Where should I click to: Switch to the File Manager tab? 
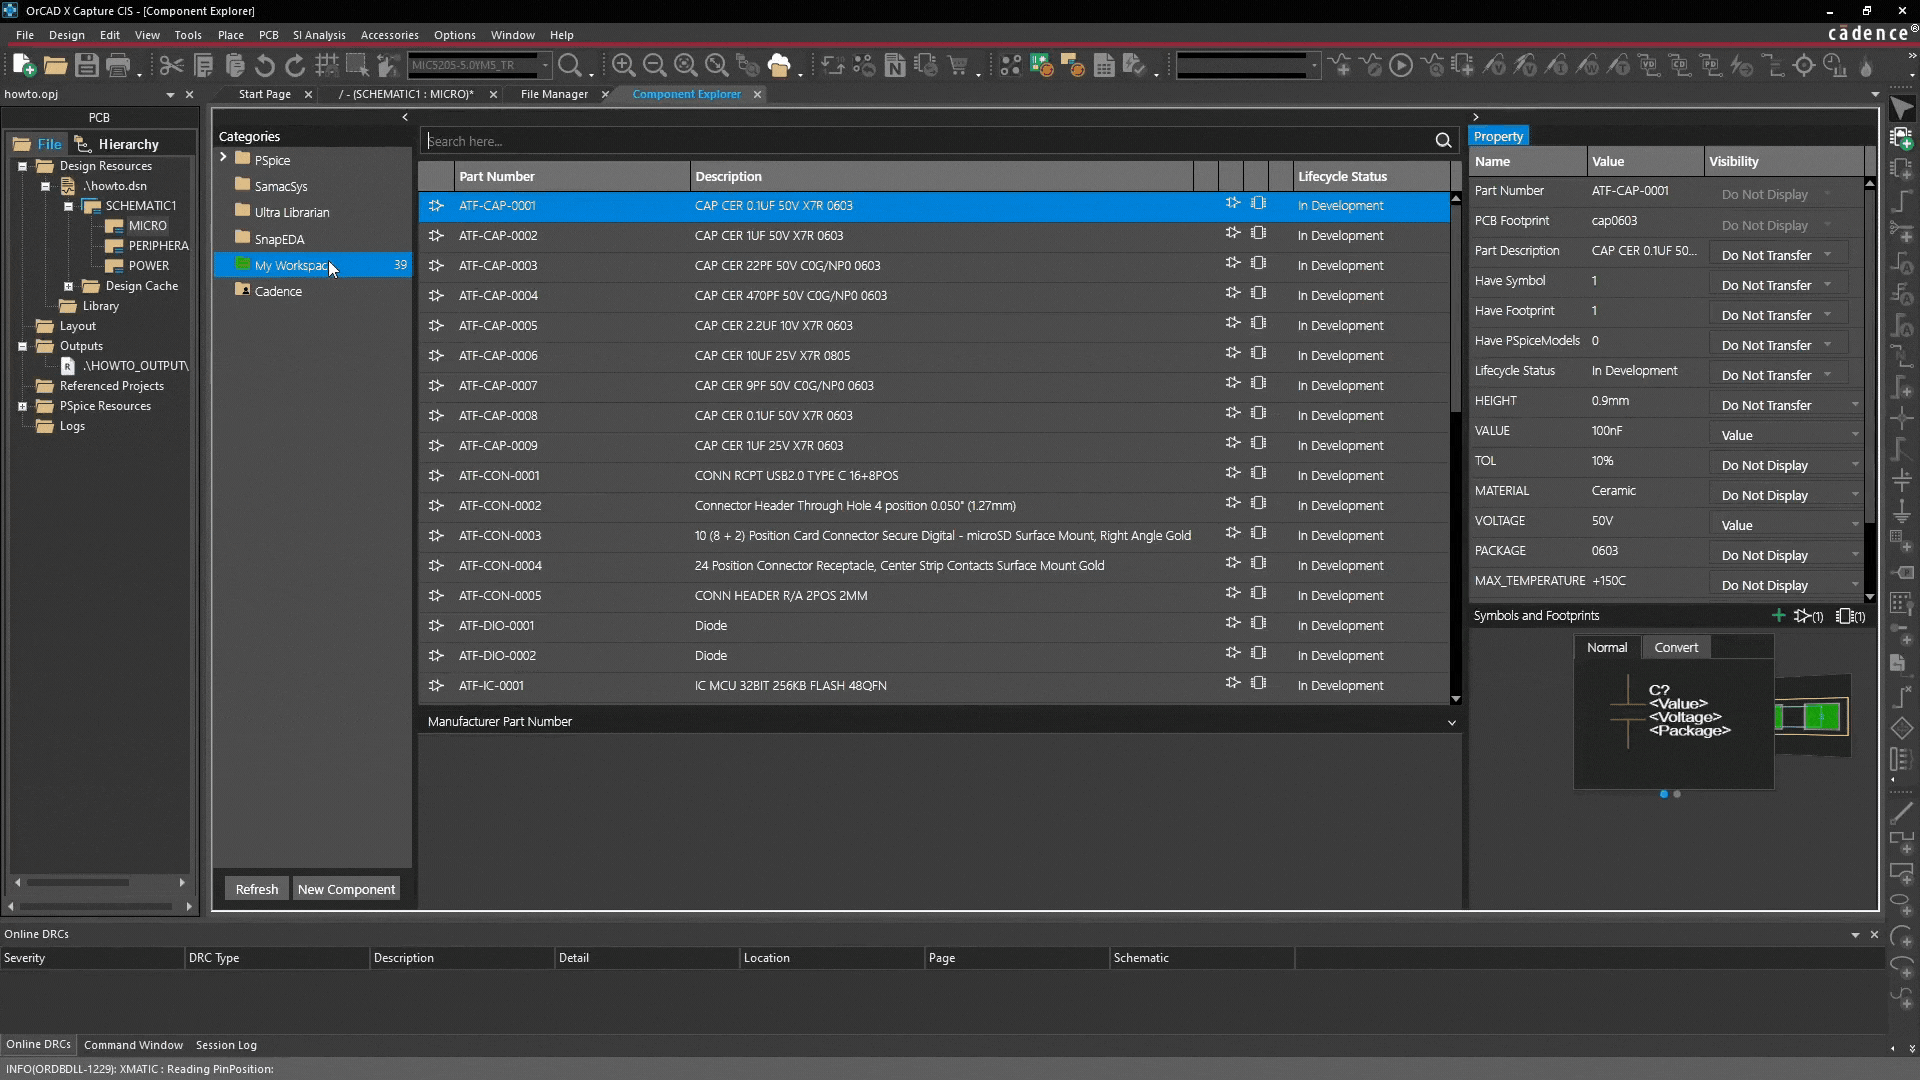point(554,94)
